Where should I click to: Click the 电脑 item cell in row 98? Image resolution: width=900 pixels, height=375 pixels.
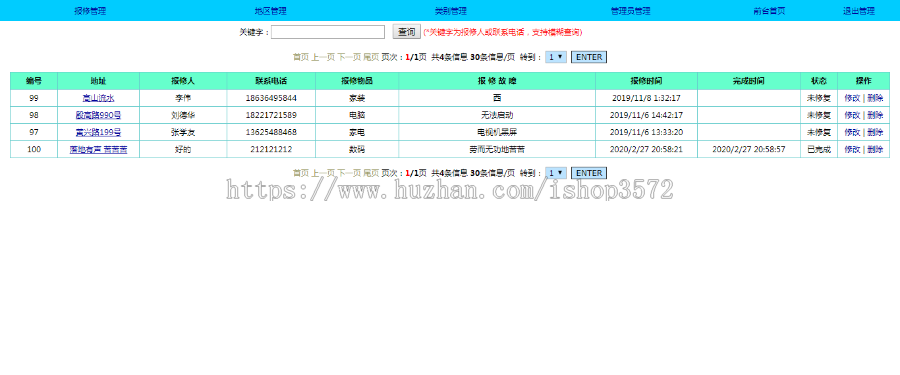(x=357, y=115)
